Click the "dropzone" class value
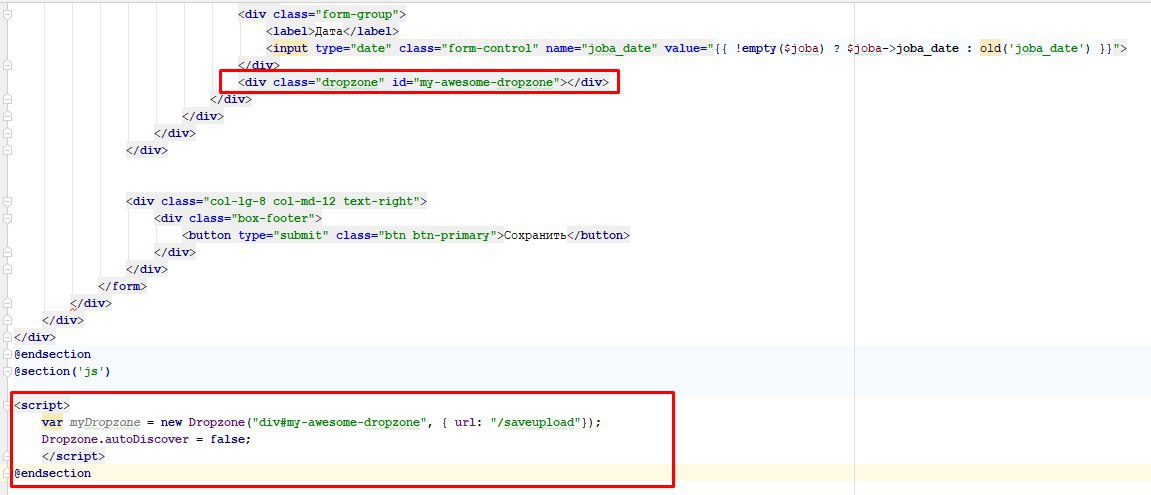This screenshot has width=1151, height=495. pyautogui.click(x=352, y=82)
